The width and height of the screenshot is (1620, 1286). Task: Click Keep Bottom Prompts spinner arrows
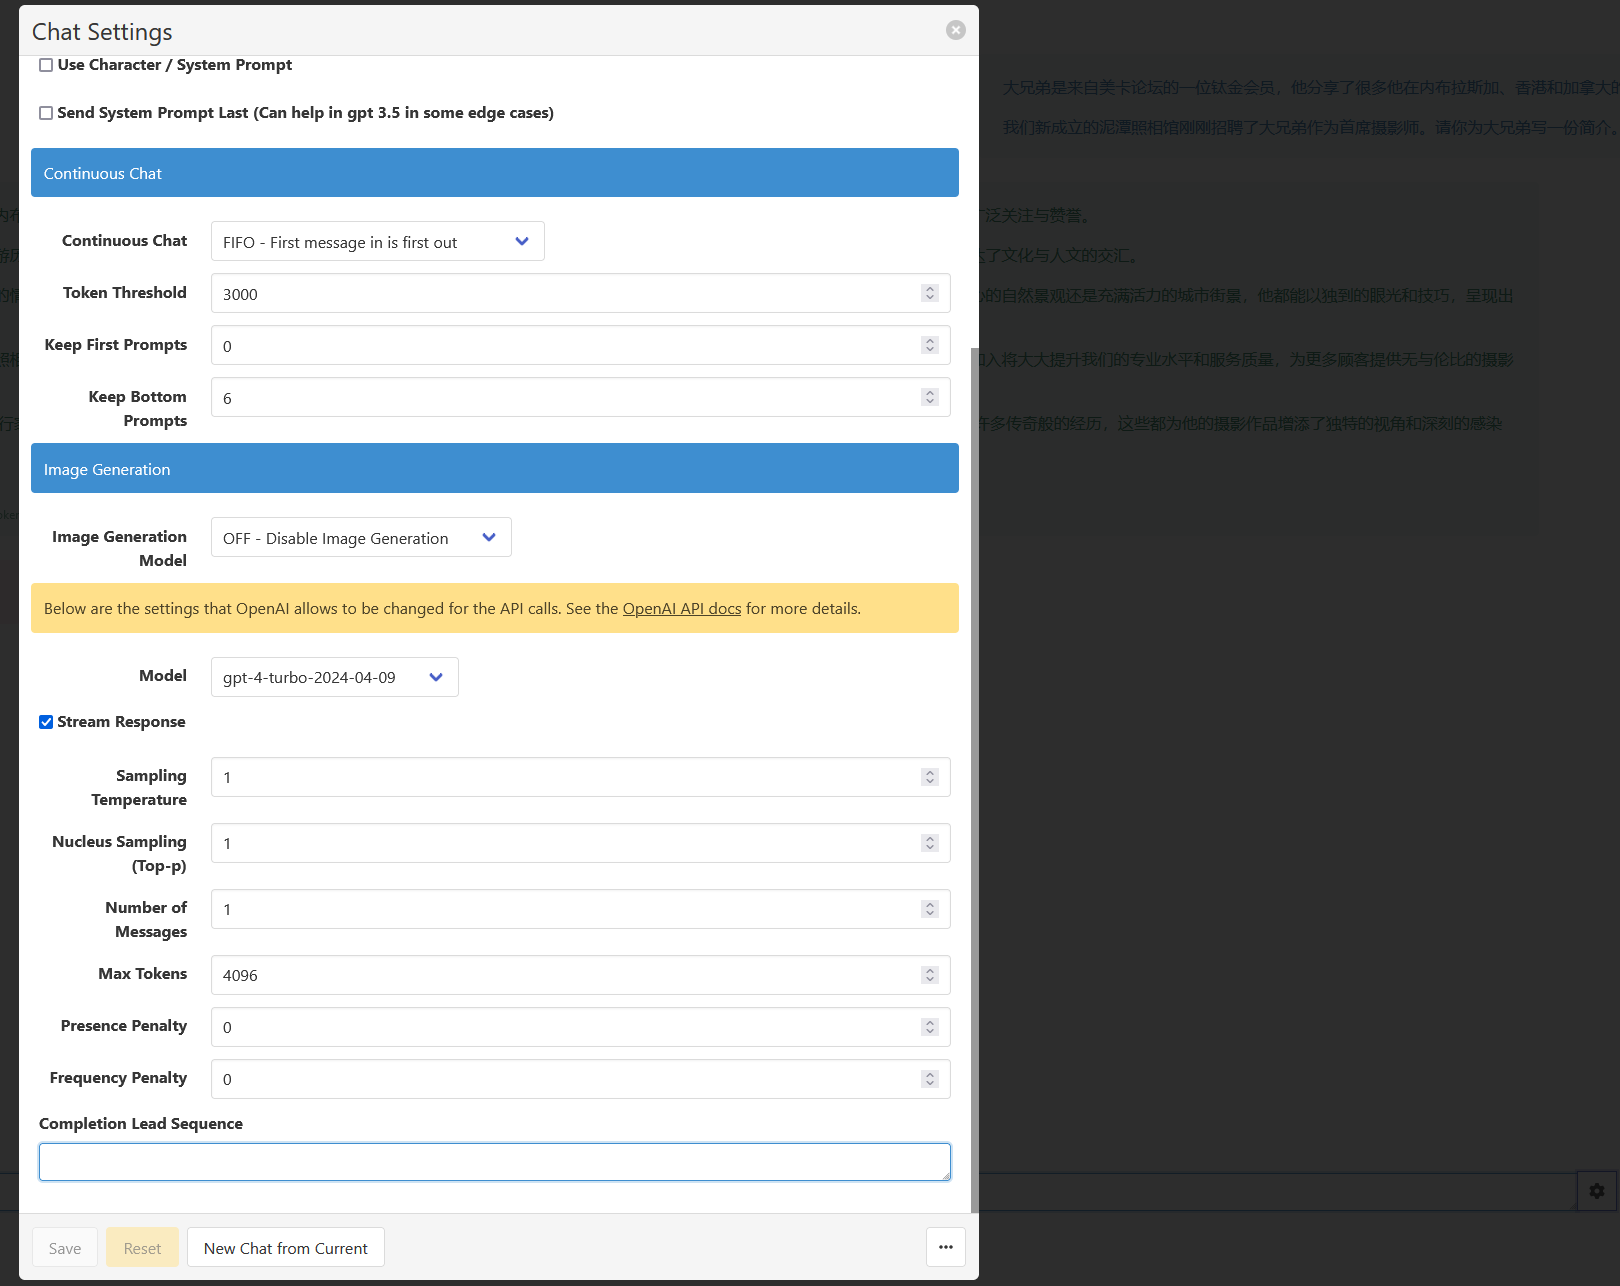coord(929,397)
